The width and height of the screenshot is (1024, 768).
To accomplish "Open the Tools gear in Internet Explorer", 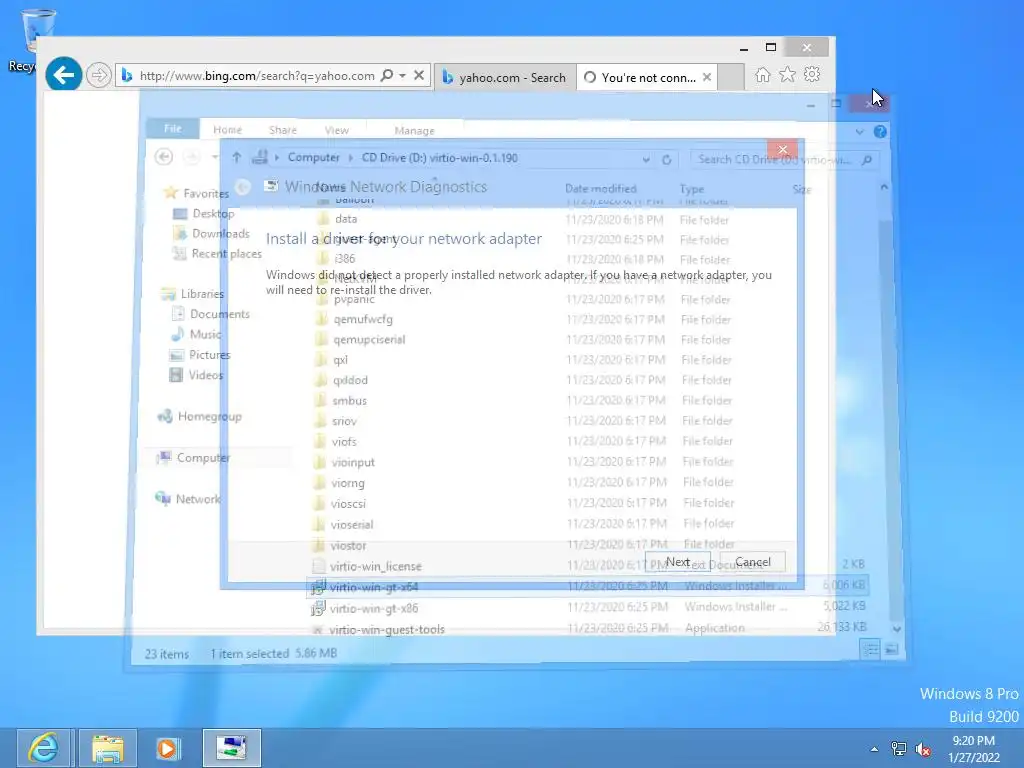I will (812, 74).
